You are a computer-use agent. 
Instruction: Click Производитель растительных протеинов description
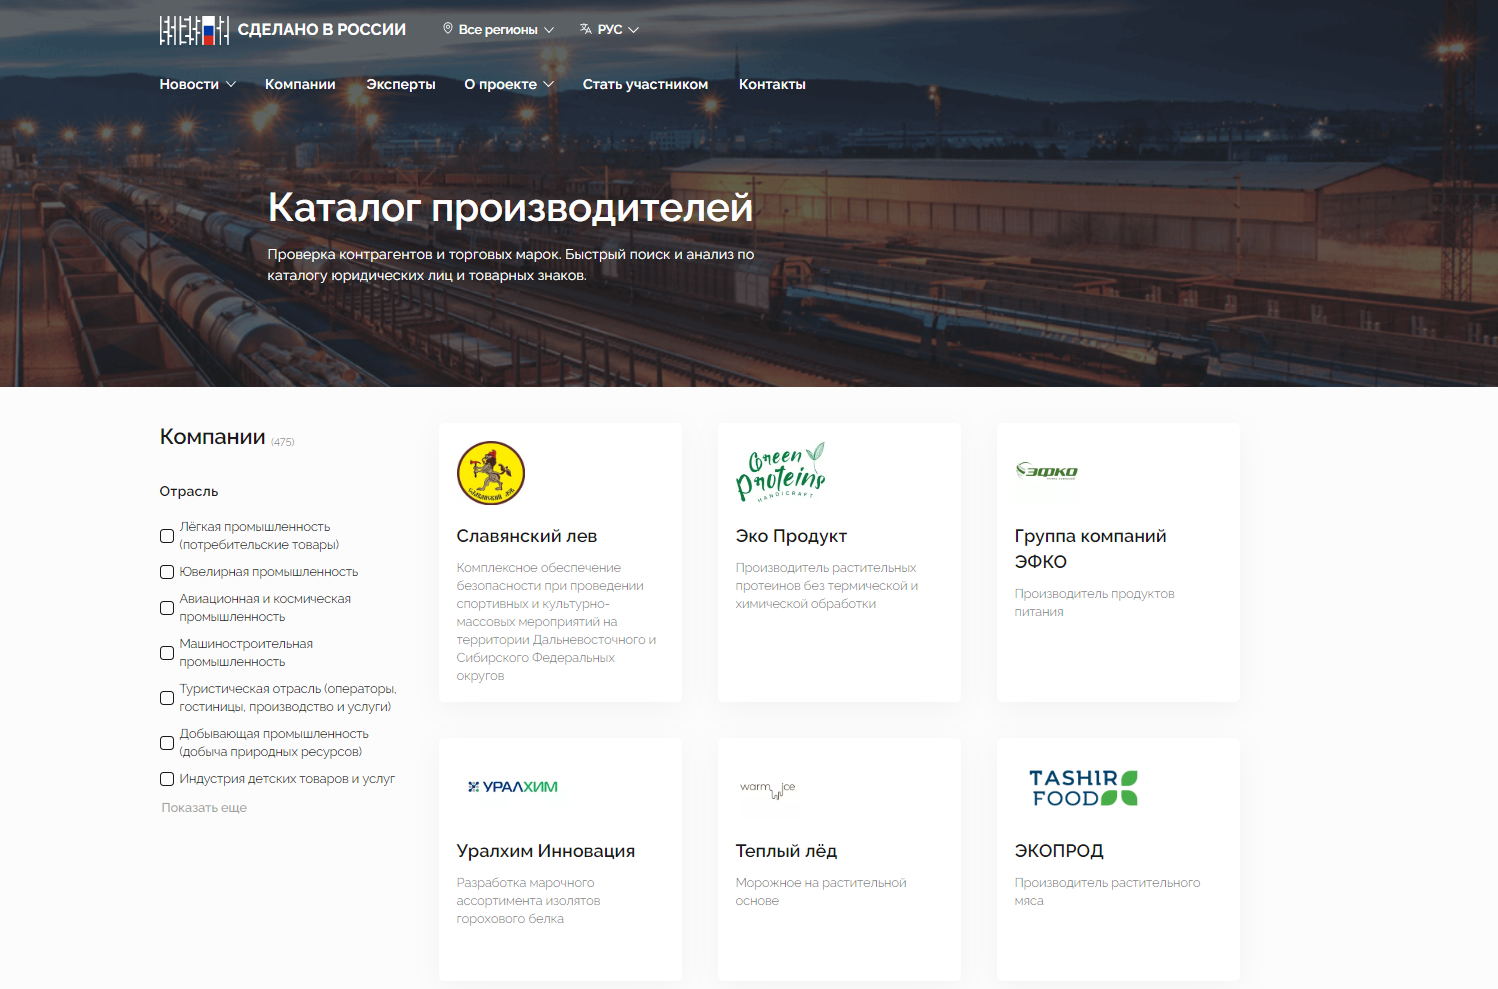(827, 586)
